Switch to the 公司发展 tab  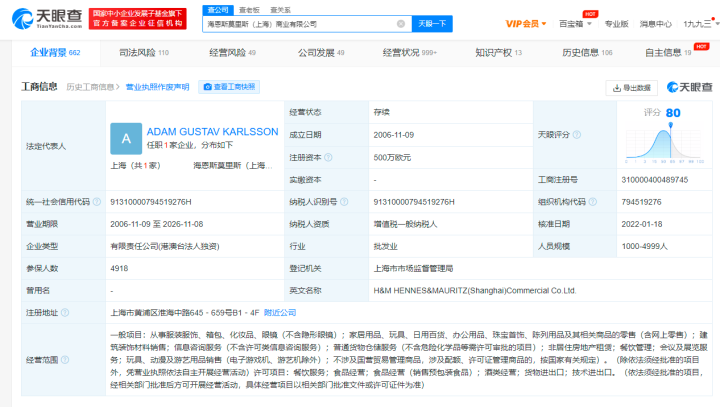(x=321, y=53)
